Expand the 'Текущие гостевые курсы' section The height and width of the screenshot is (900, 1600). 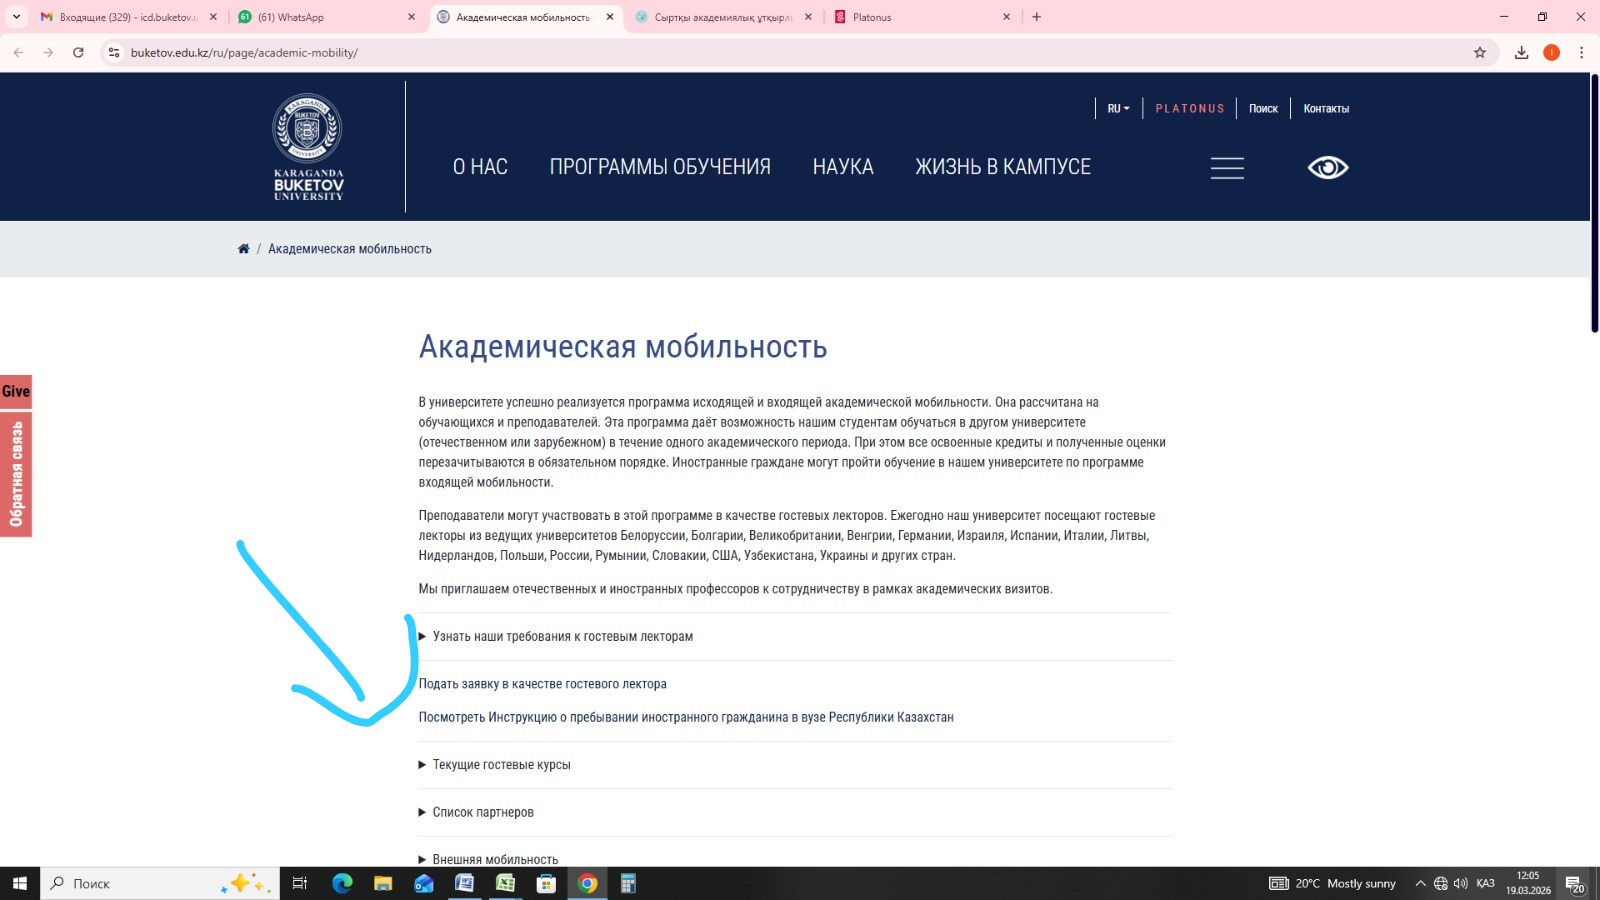[x=501, y=765]
